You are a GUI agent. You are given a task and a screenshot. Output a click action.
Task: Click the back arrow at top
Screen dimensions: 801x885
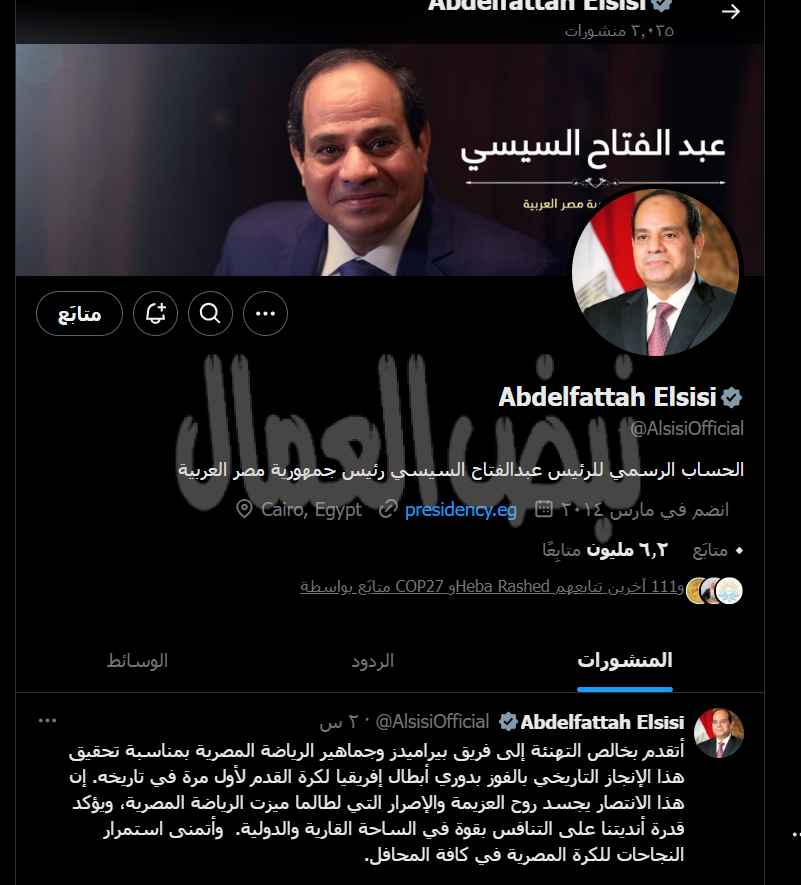click(x=731, y=11)
